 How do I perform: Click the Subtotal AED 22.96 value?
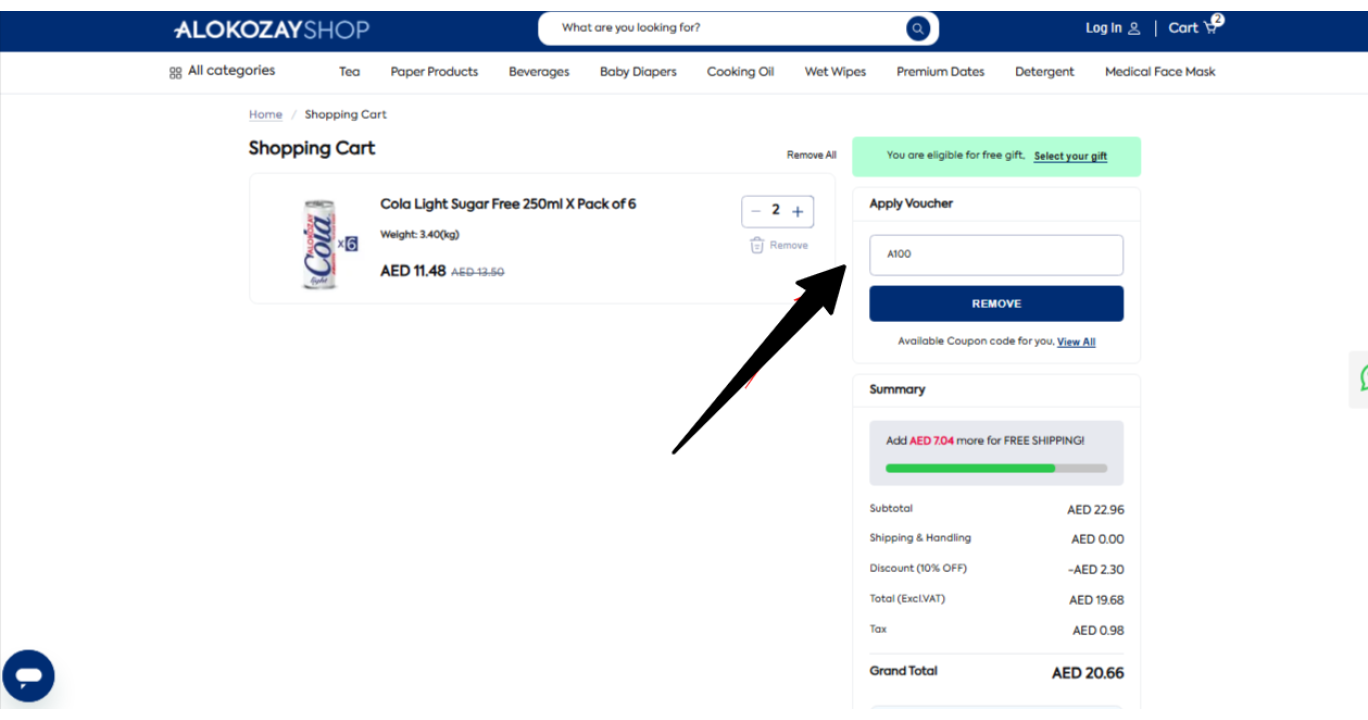tap(1096, 510)
